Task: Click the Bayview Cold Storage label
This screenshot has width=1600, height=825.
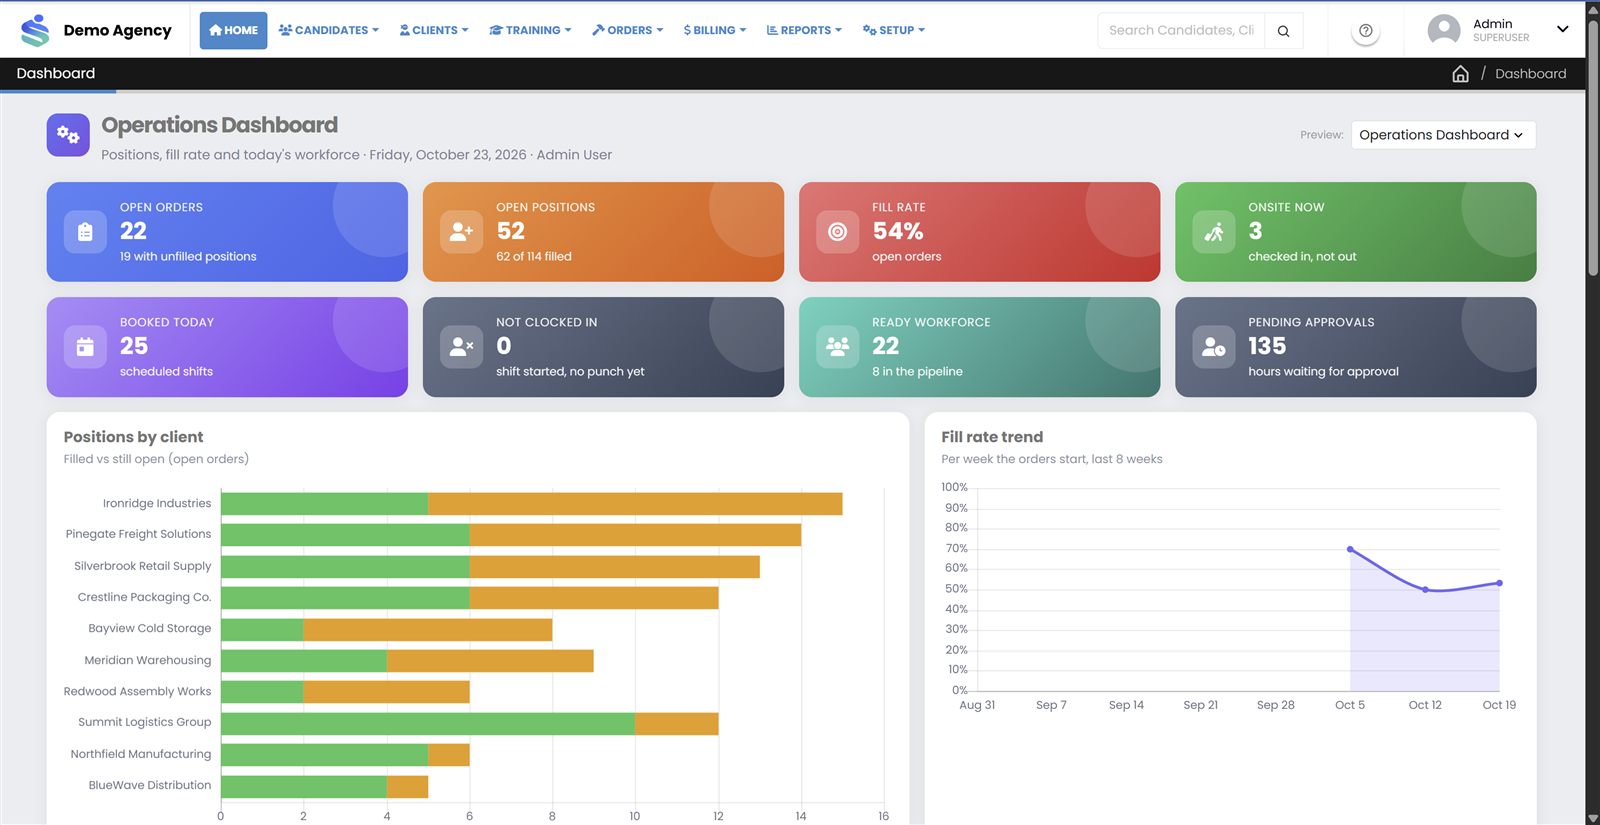Action: click(x=150, y=629)
